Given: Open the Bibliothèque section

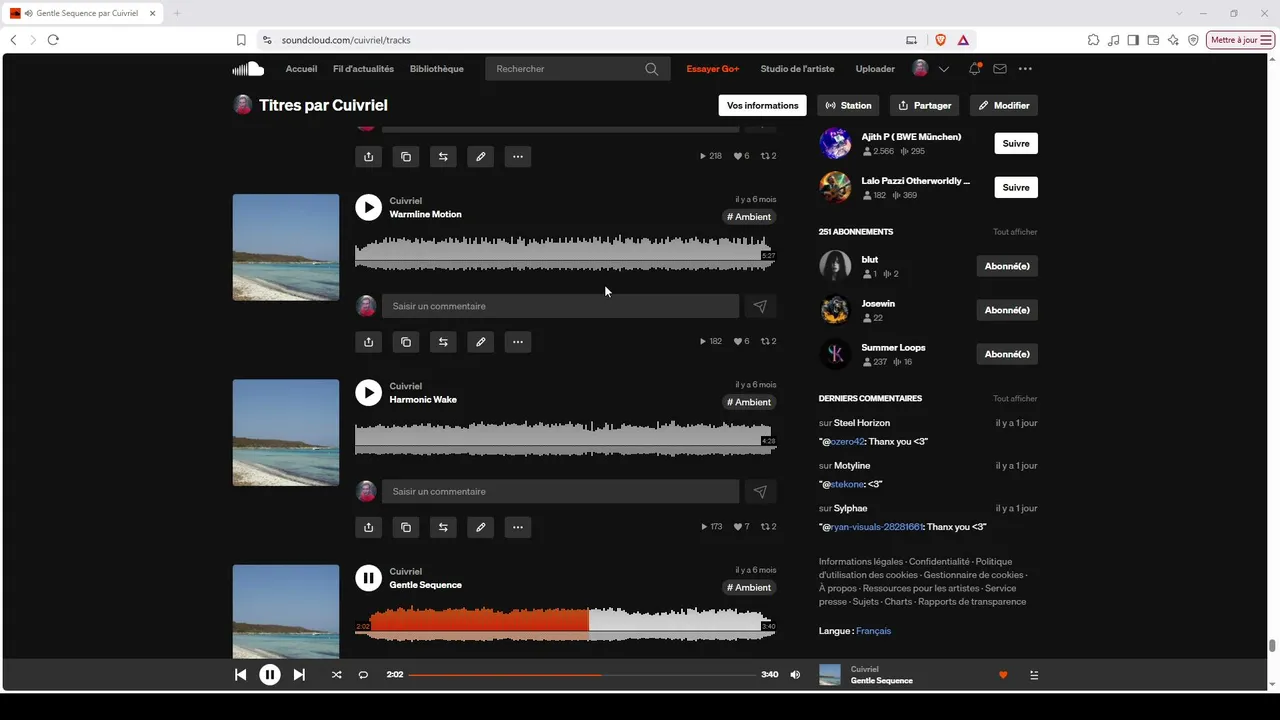Looking at the screenshot, I should [x=437, y=69].
